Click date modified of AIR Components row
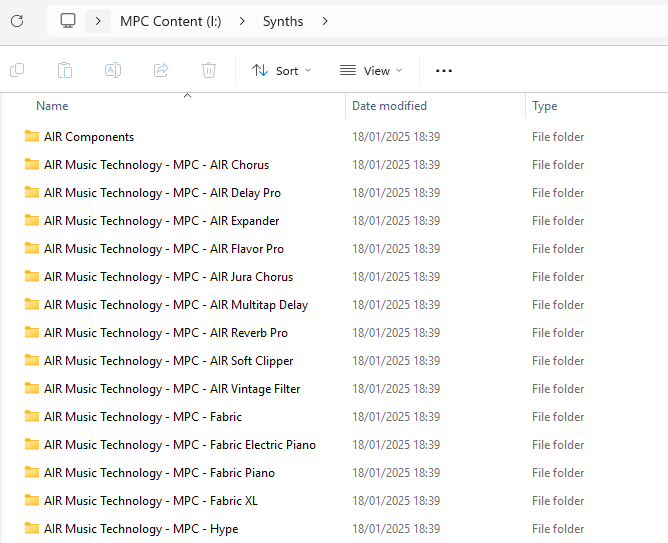Screen dimensions: 668x543 point(396,137)
